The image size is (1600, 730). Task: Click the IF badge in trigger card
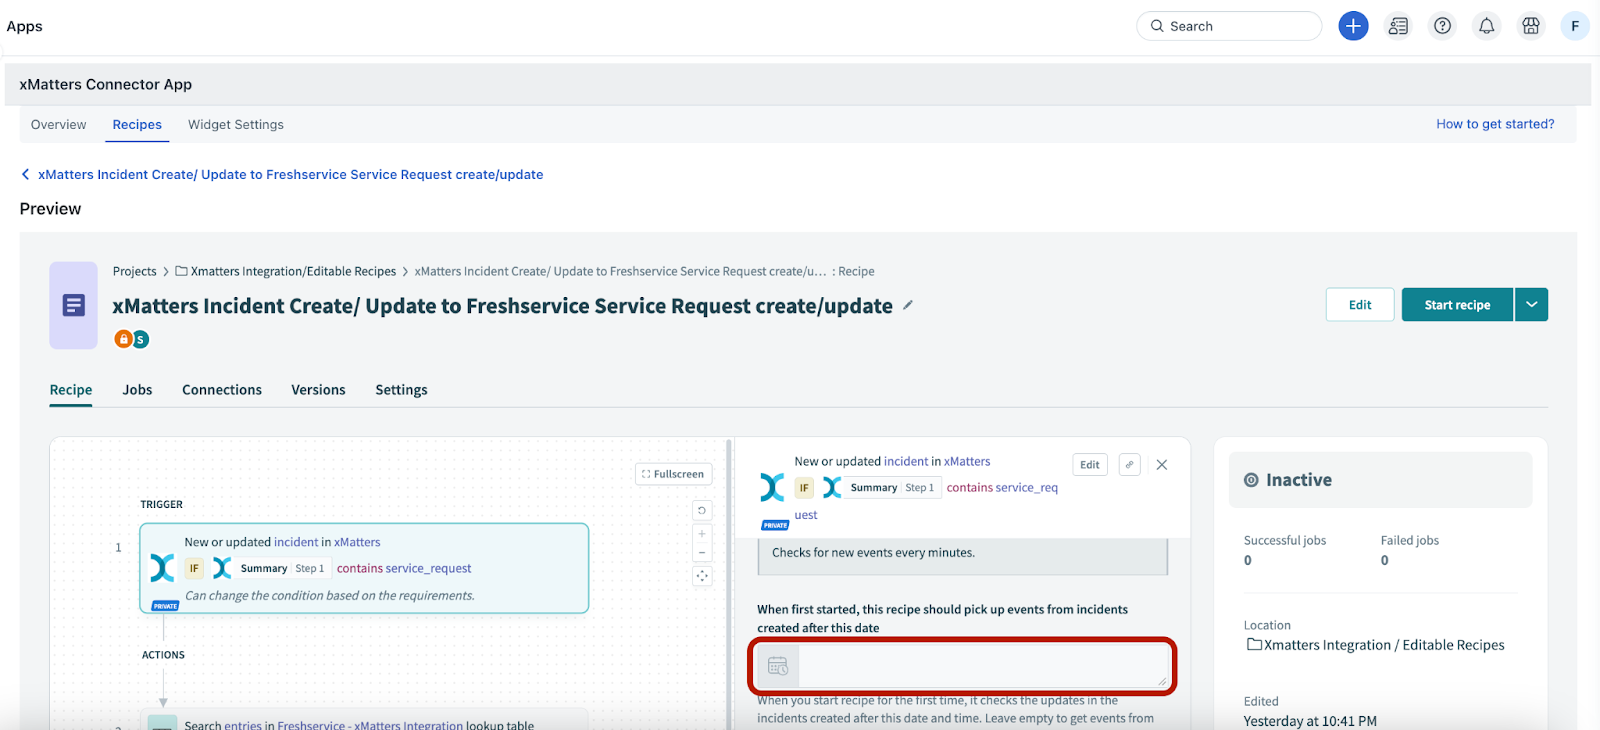click(x=194, y=568)
